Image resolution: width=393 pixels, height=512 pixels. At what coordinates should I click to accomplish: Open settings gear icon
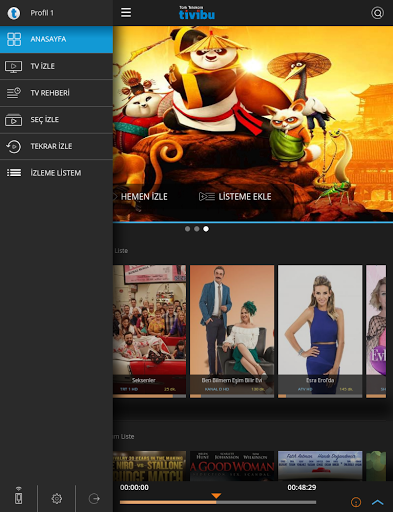pos(57,498)
